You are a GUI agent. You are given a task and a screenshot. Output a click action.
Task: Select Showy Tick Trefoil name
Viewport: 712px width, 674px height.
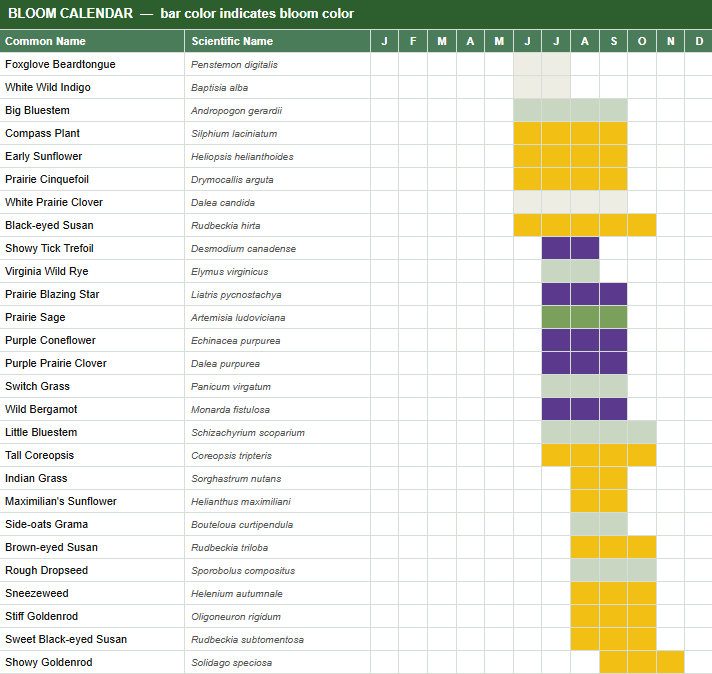coord(92,248)
